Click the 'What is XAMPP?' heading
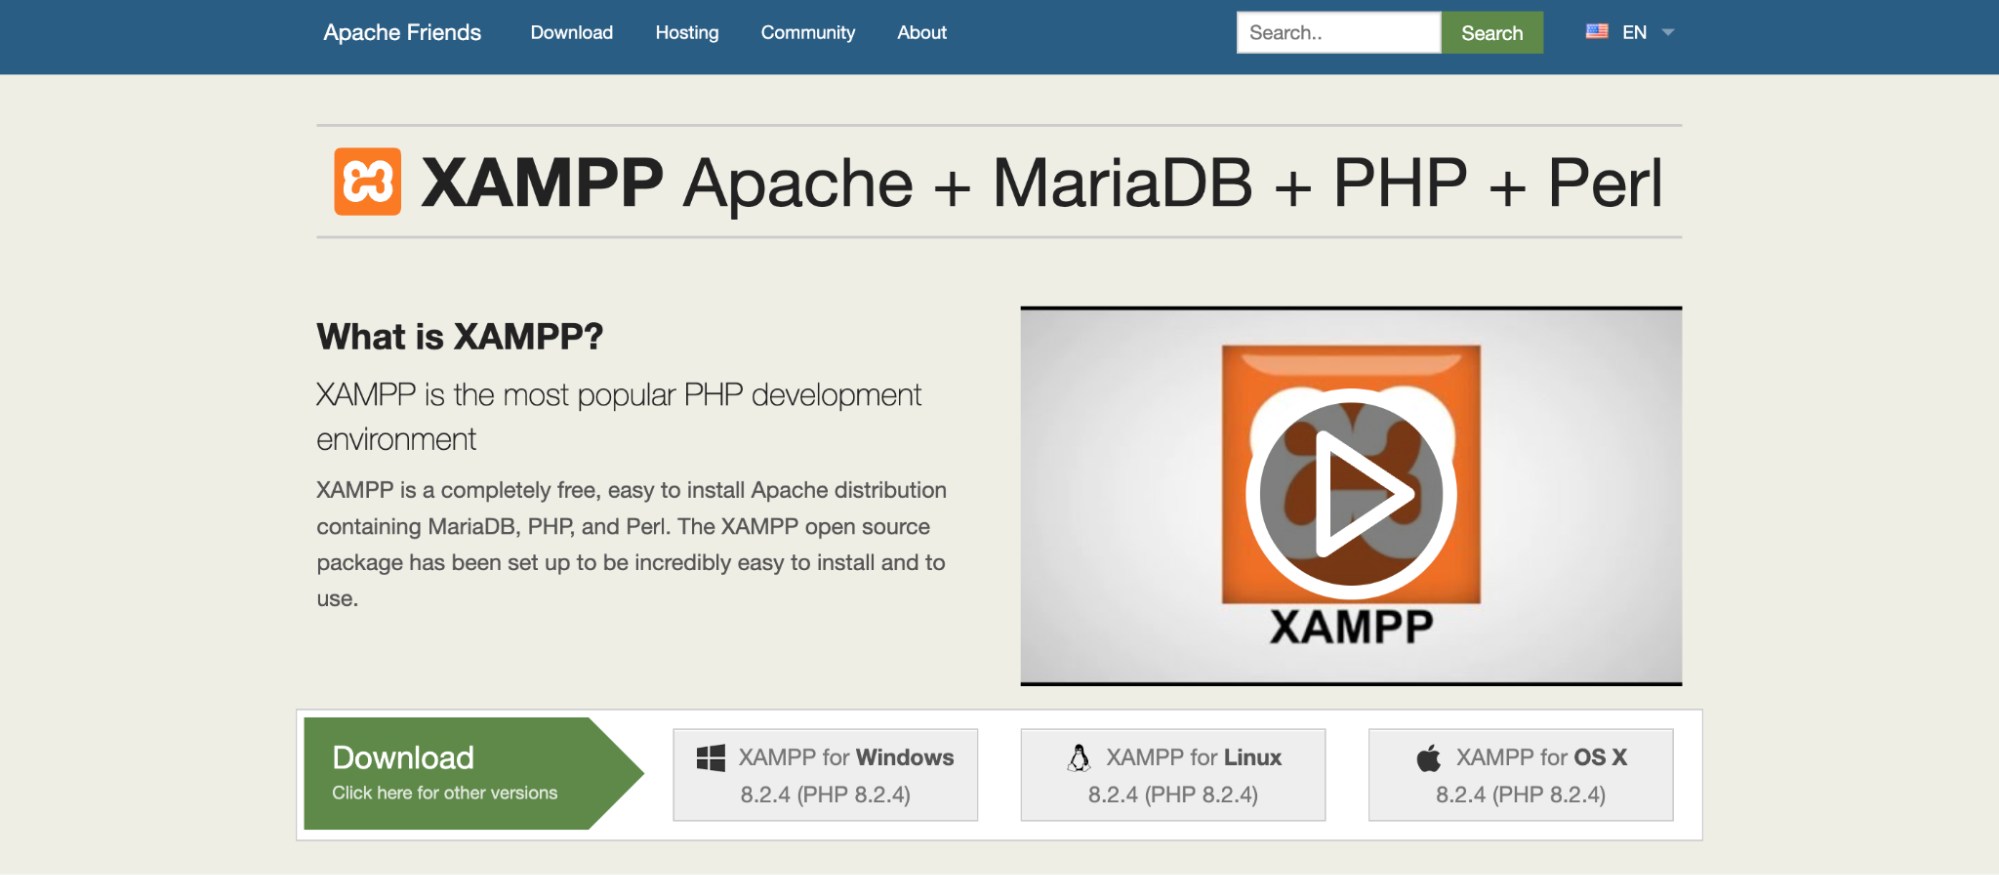The width and height of the screenshot is (1999, 875). point(460,337)
